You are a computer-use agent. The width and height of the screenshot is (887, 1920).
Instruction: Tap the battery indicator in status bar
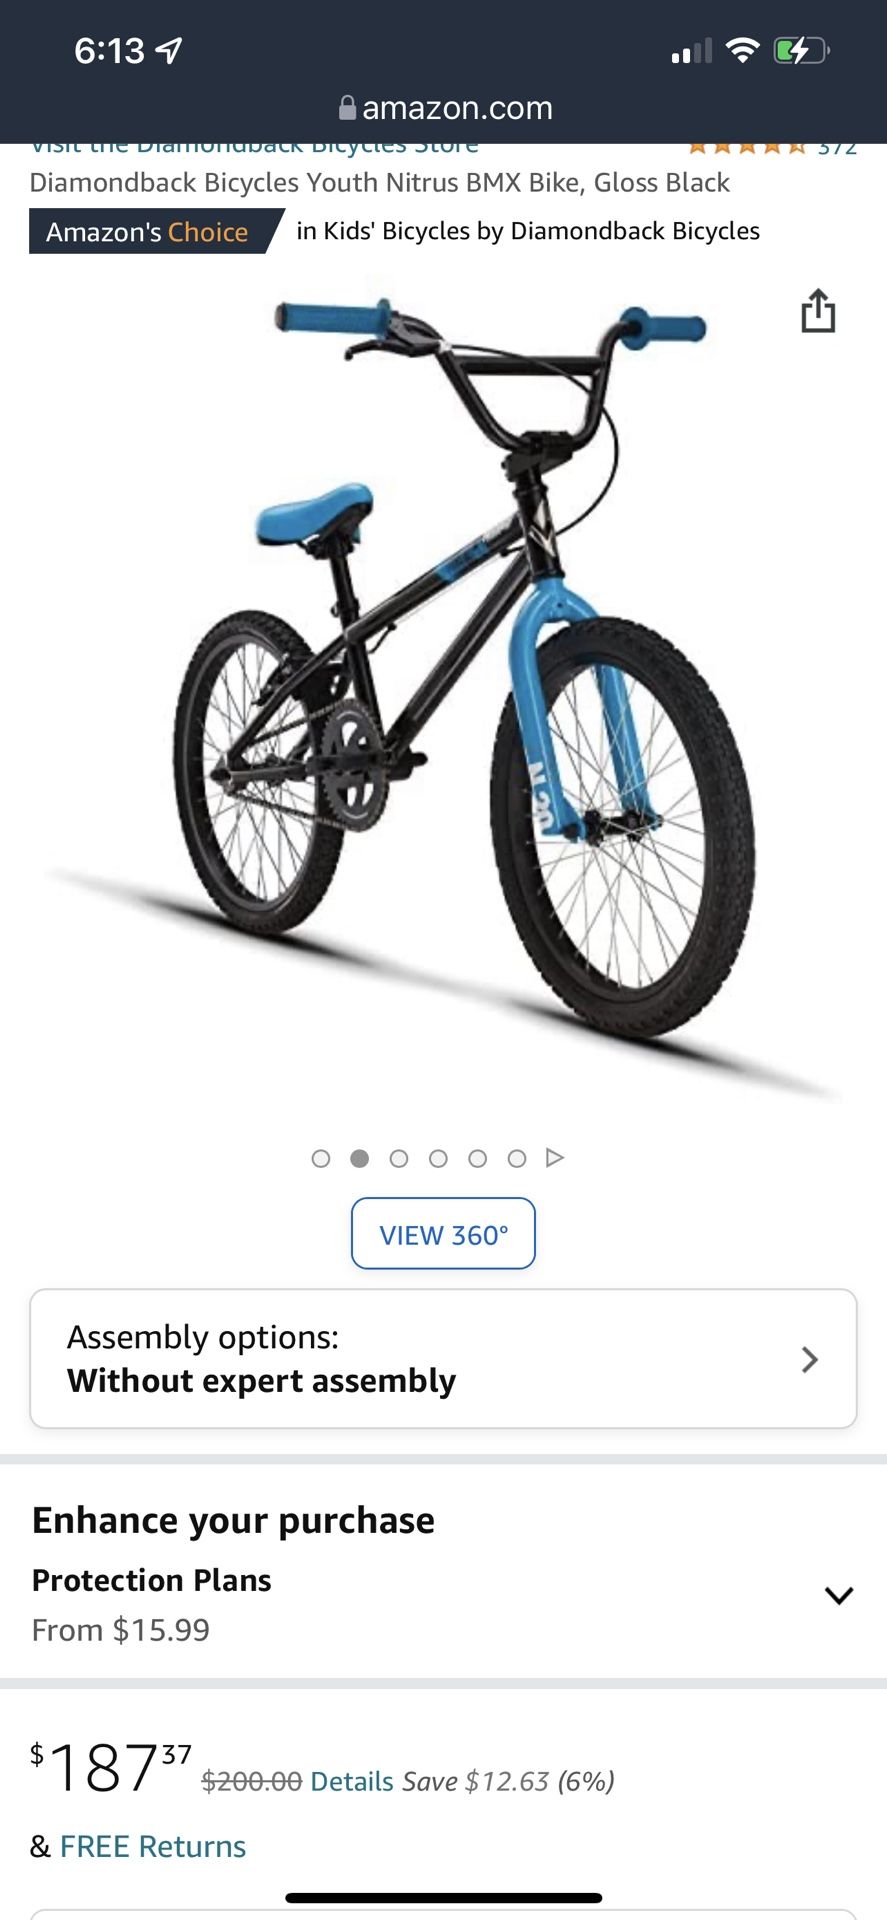click(801, 50)
